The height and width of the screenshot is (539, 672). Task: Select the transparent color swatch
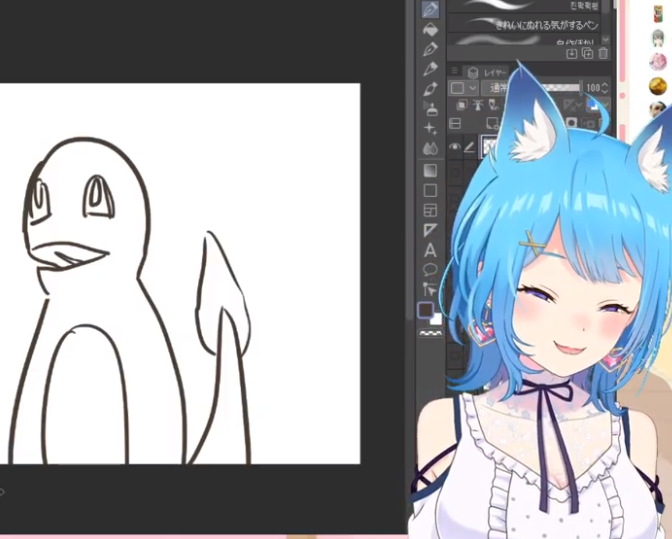431,333
